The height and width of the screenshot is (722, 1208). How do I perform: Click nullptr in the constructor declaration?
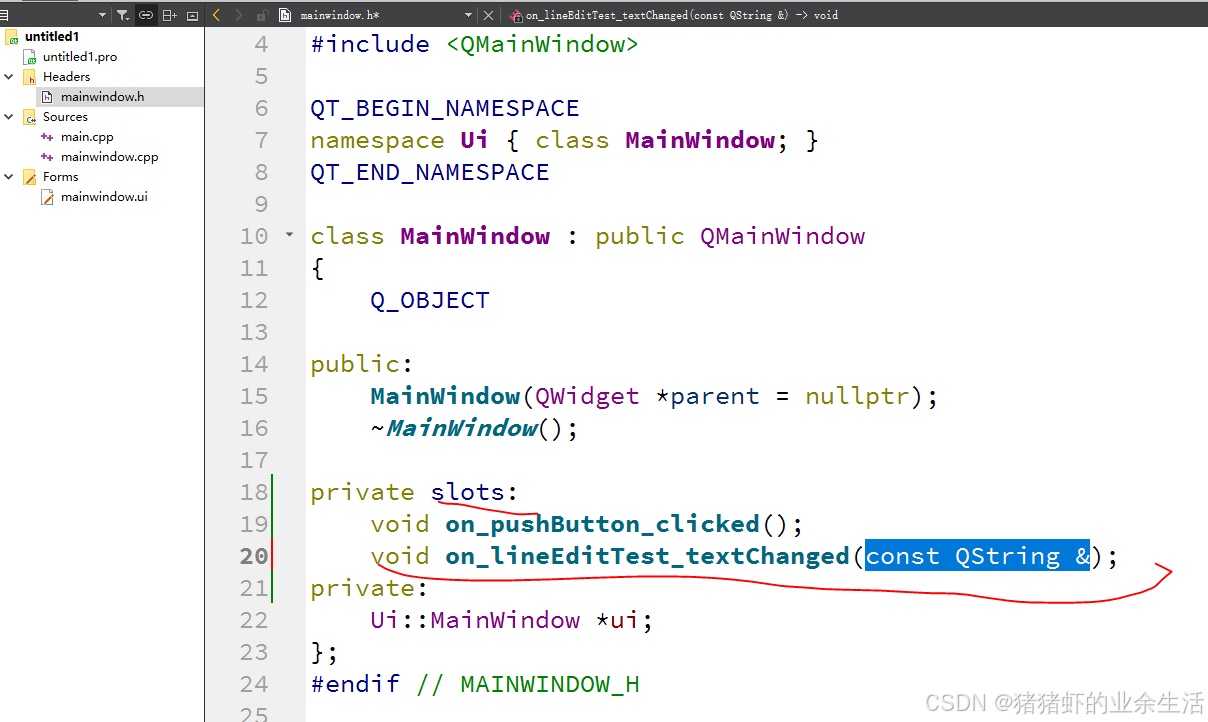(x=857, y=396)
